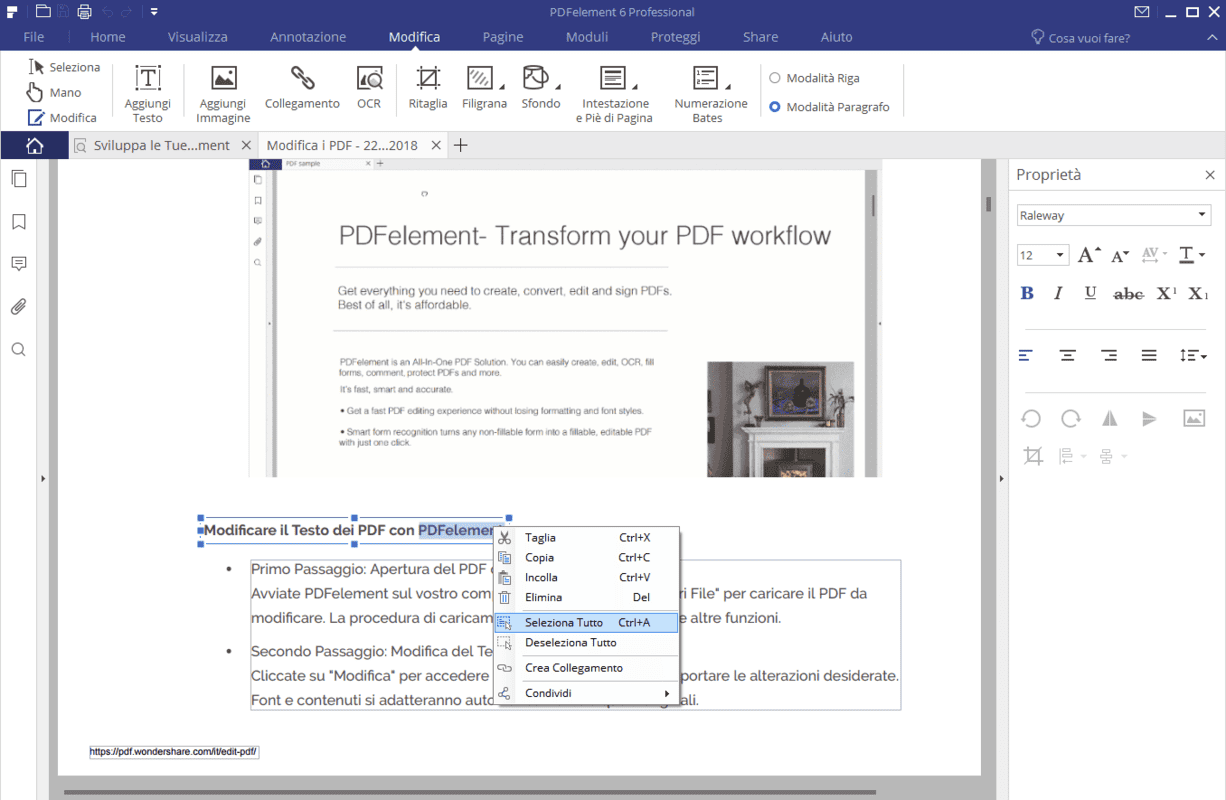Click the pdf.wondershare.com edit-pdf link
This screenshot has width=1226, height=800.
(x=174, y=751)
